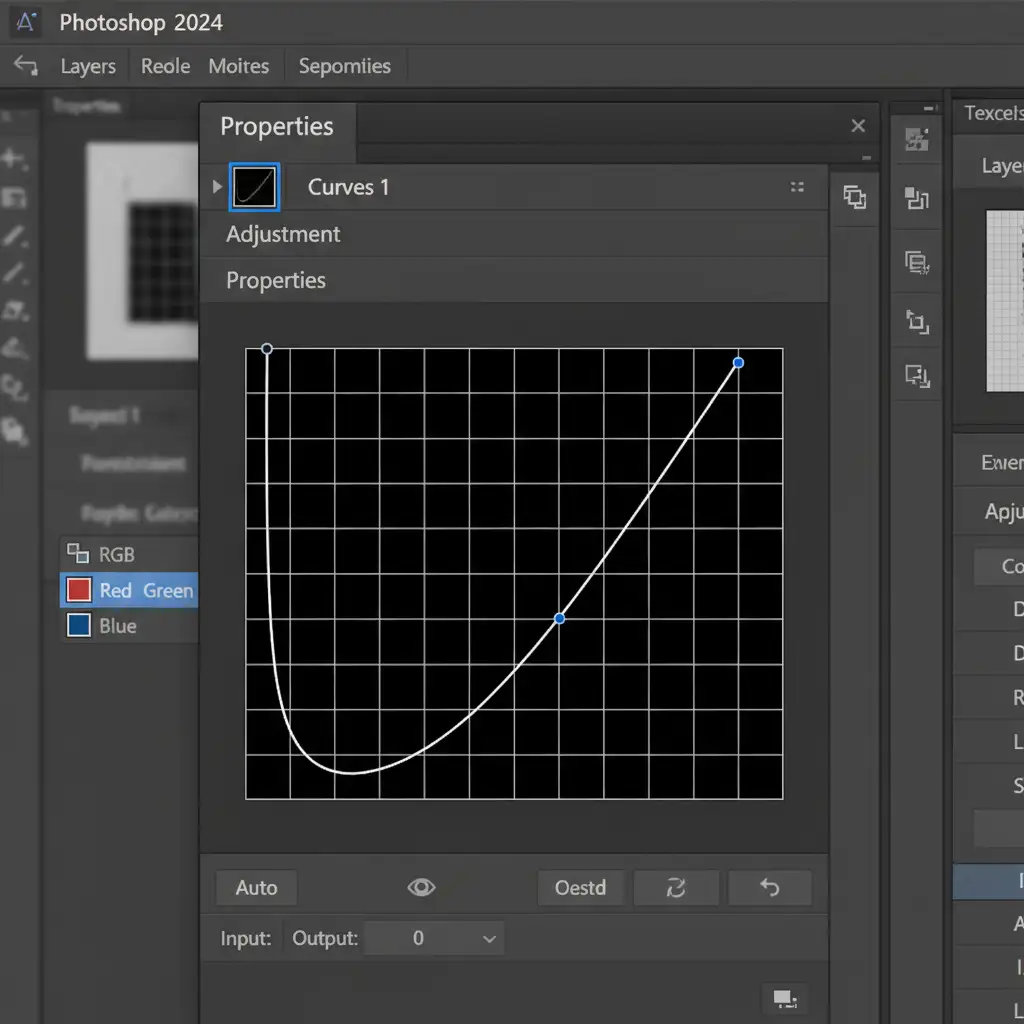Screen dimensions: 1024x1024
Task: Open the Layers menu
Action: click(88, 67)
